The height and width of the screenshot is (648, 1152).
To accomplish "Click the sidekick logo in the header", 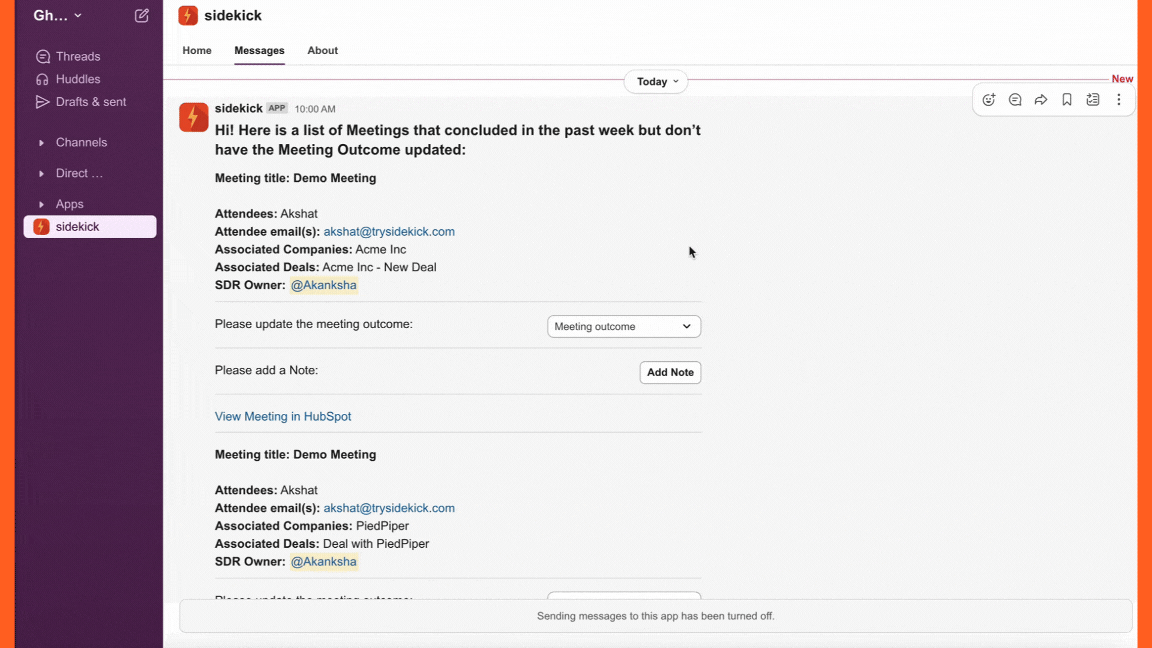I will tap(188, 15).
